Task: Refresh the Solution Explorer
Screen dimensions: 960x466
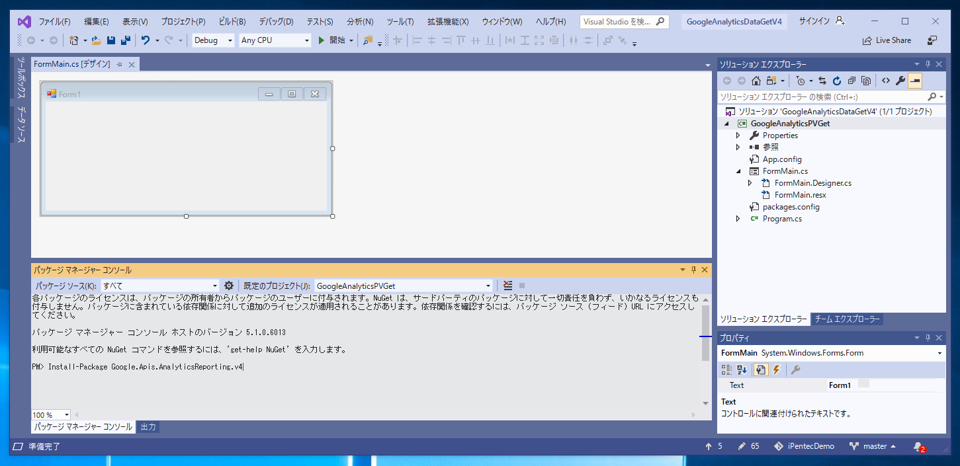Action: click(x=836, y=81)
